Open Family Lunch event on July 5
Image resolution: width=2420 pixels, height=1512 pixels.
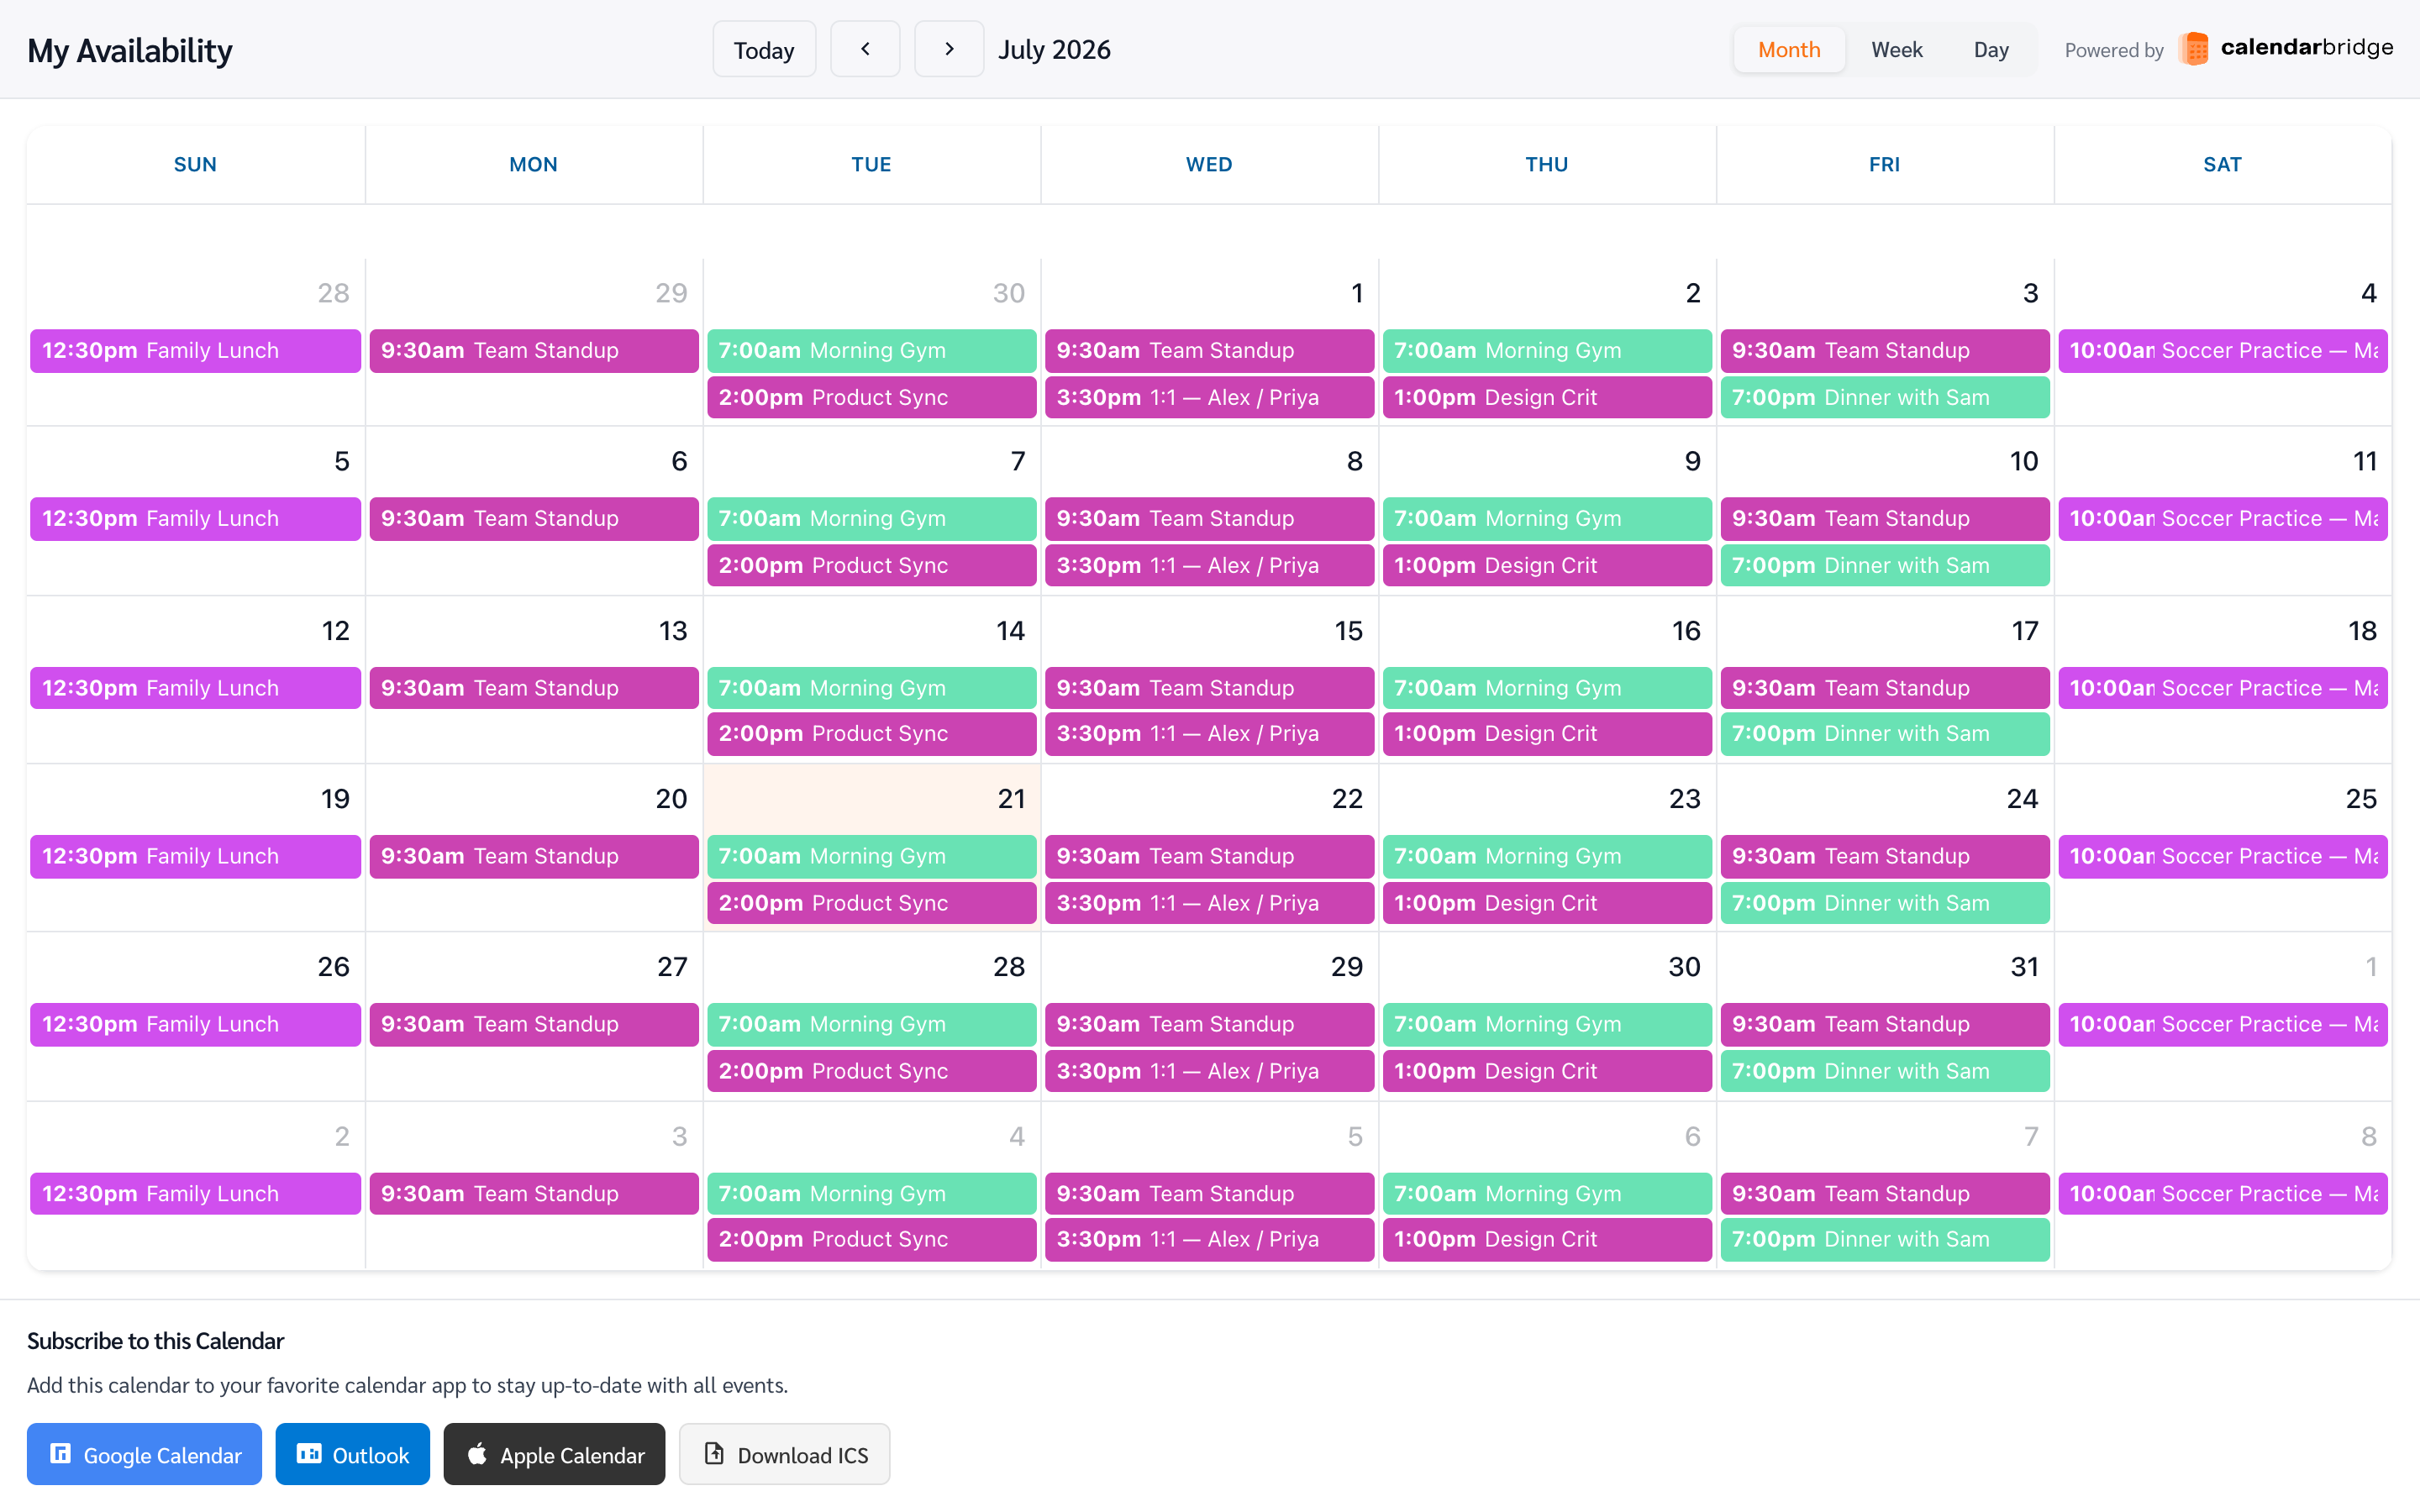coord(195,519)
